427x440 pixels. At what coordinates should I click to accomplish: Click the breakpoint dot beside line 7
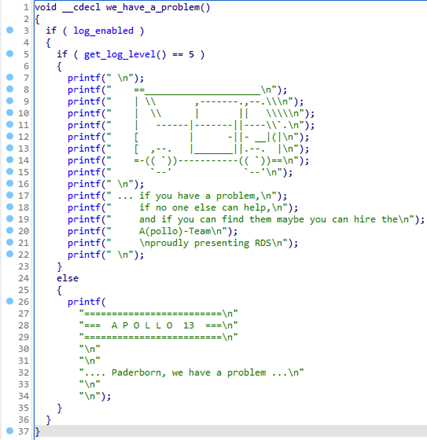[10, 77]
